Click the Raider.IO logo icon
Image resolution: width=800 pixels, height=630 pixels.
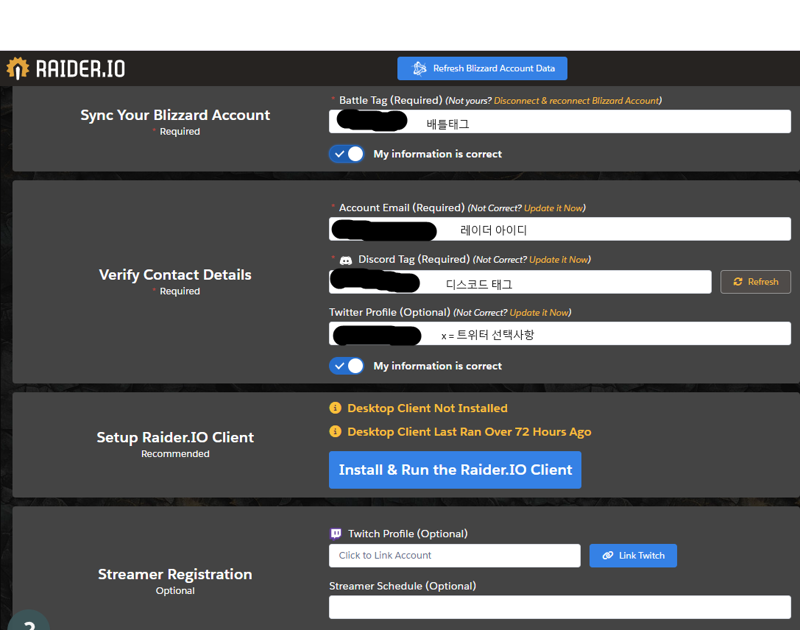[17, 68]
